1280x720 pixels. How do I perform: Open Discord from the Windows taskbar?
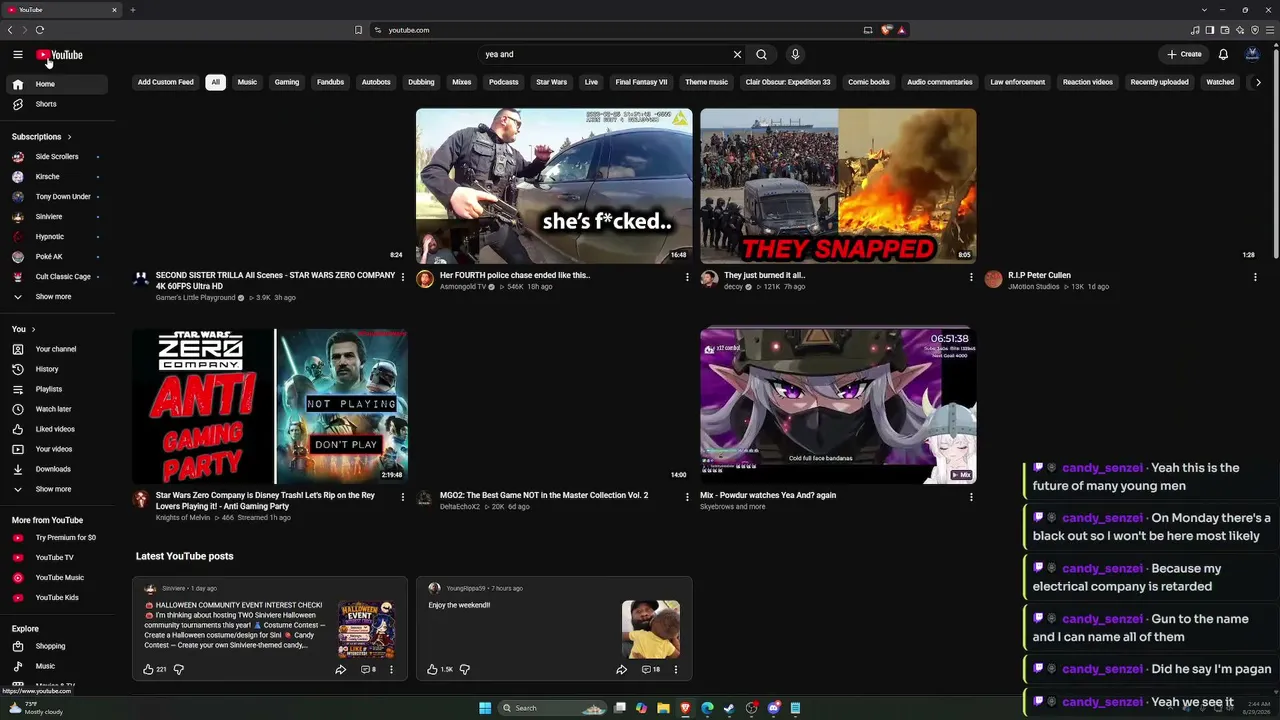coord(773,708)
